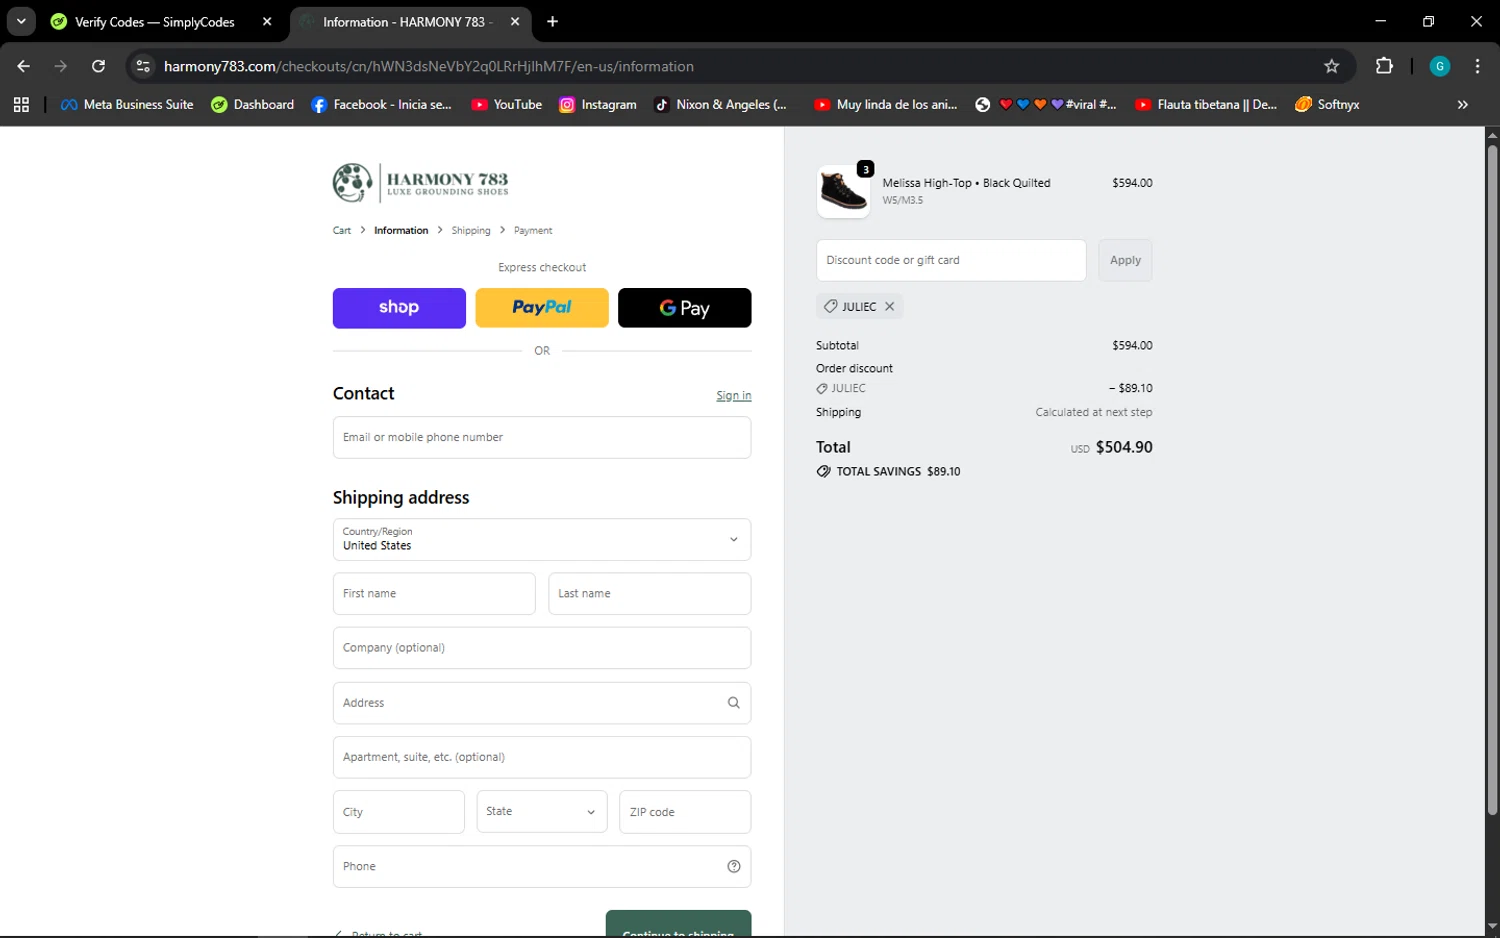Click the Apply discount button

(x=1125, y=260)
